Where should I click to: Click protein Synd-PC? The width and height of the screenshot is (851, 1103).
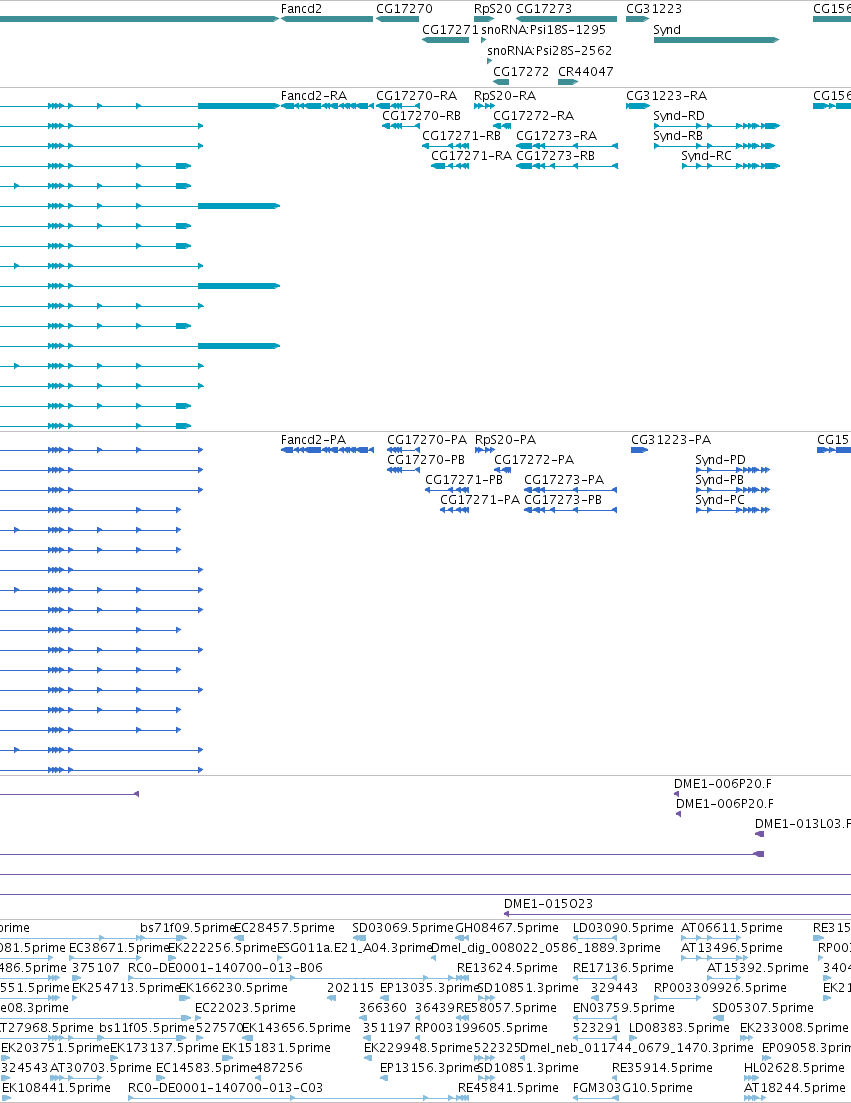pos(719,499)
